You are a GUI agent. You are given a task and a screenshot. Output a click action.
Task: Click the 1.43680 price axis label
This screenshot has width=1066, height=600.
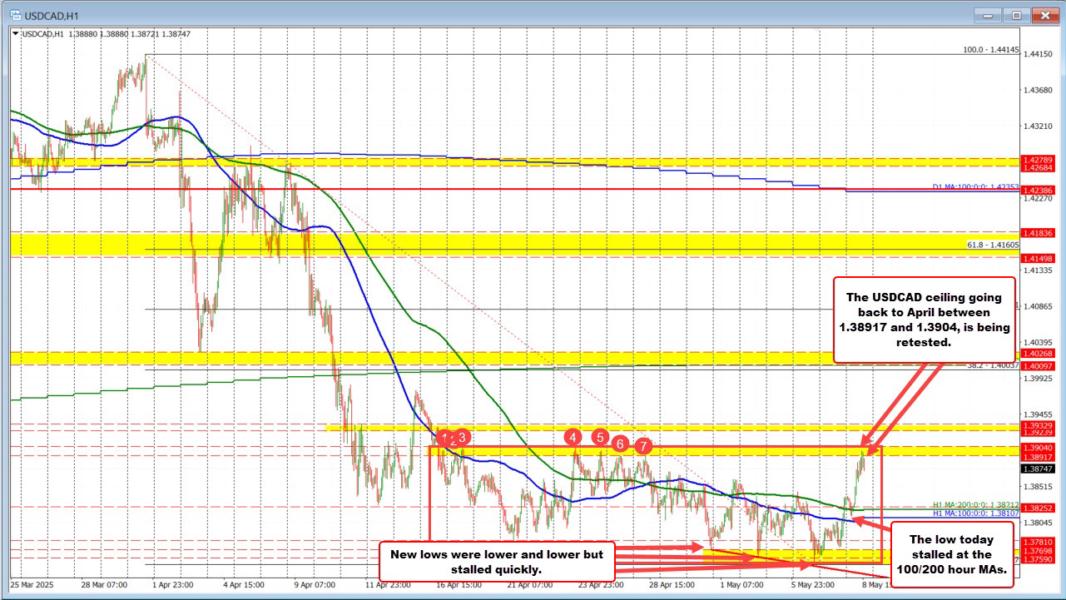tap(1038, 90)
